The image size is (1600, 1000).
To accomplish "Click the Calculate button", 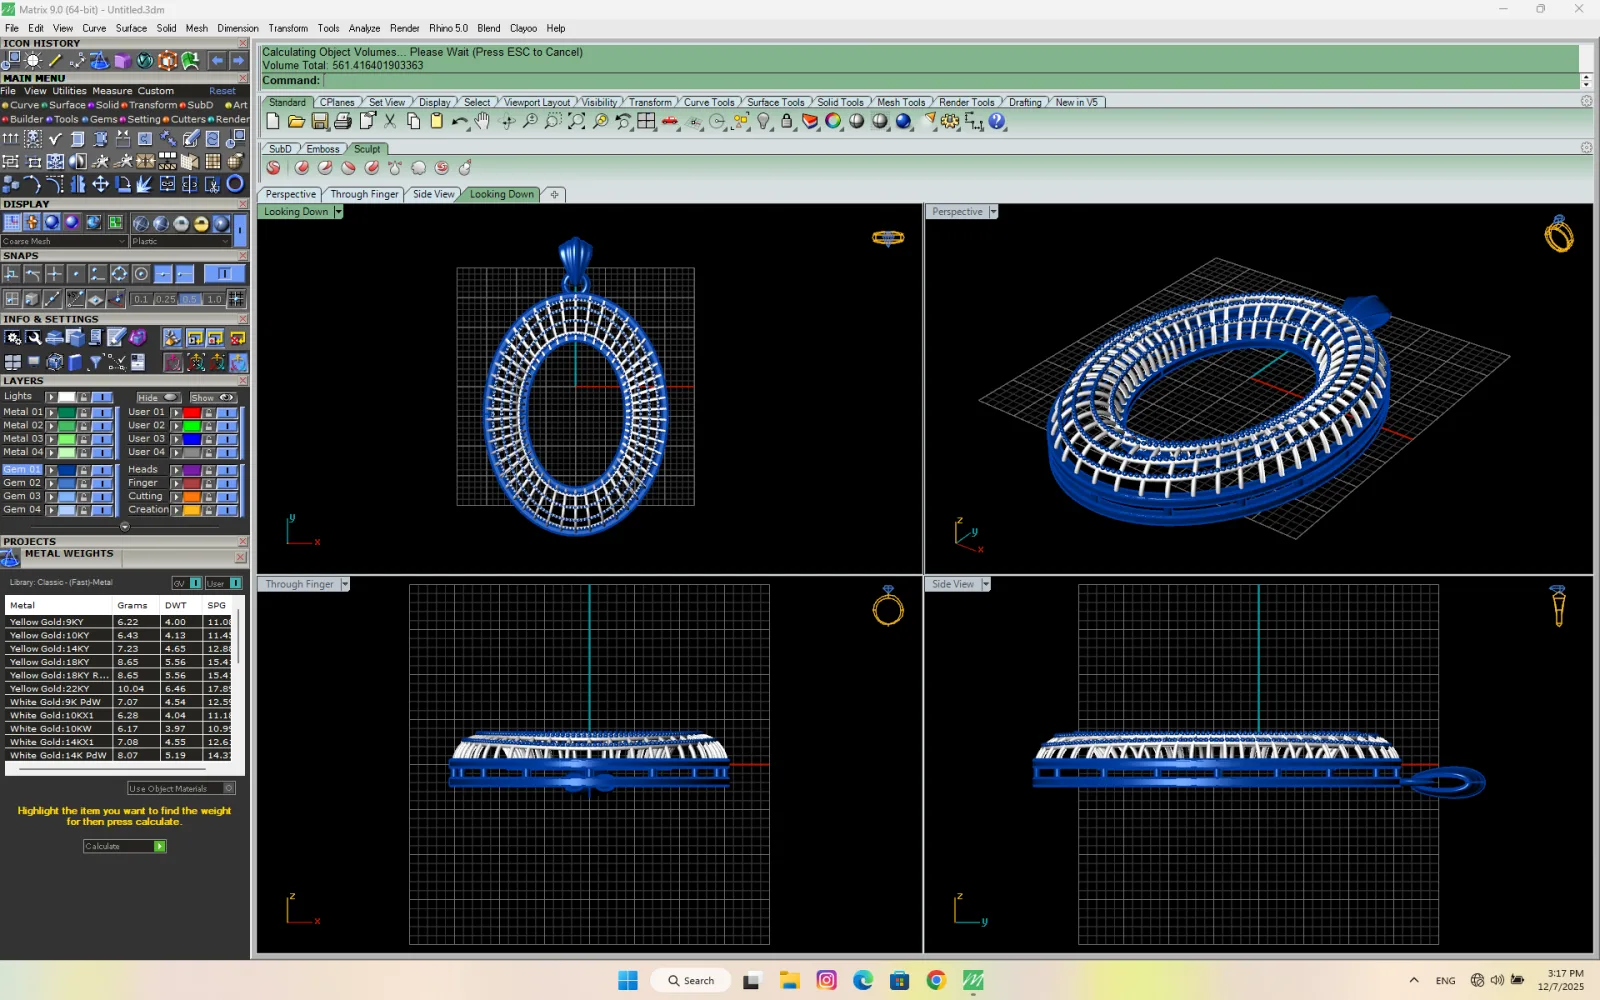I will tap(125, 847).
